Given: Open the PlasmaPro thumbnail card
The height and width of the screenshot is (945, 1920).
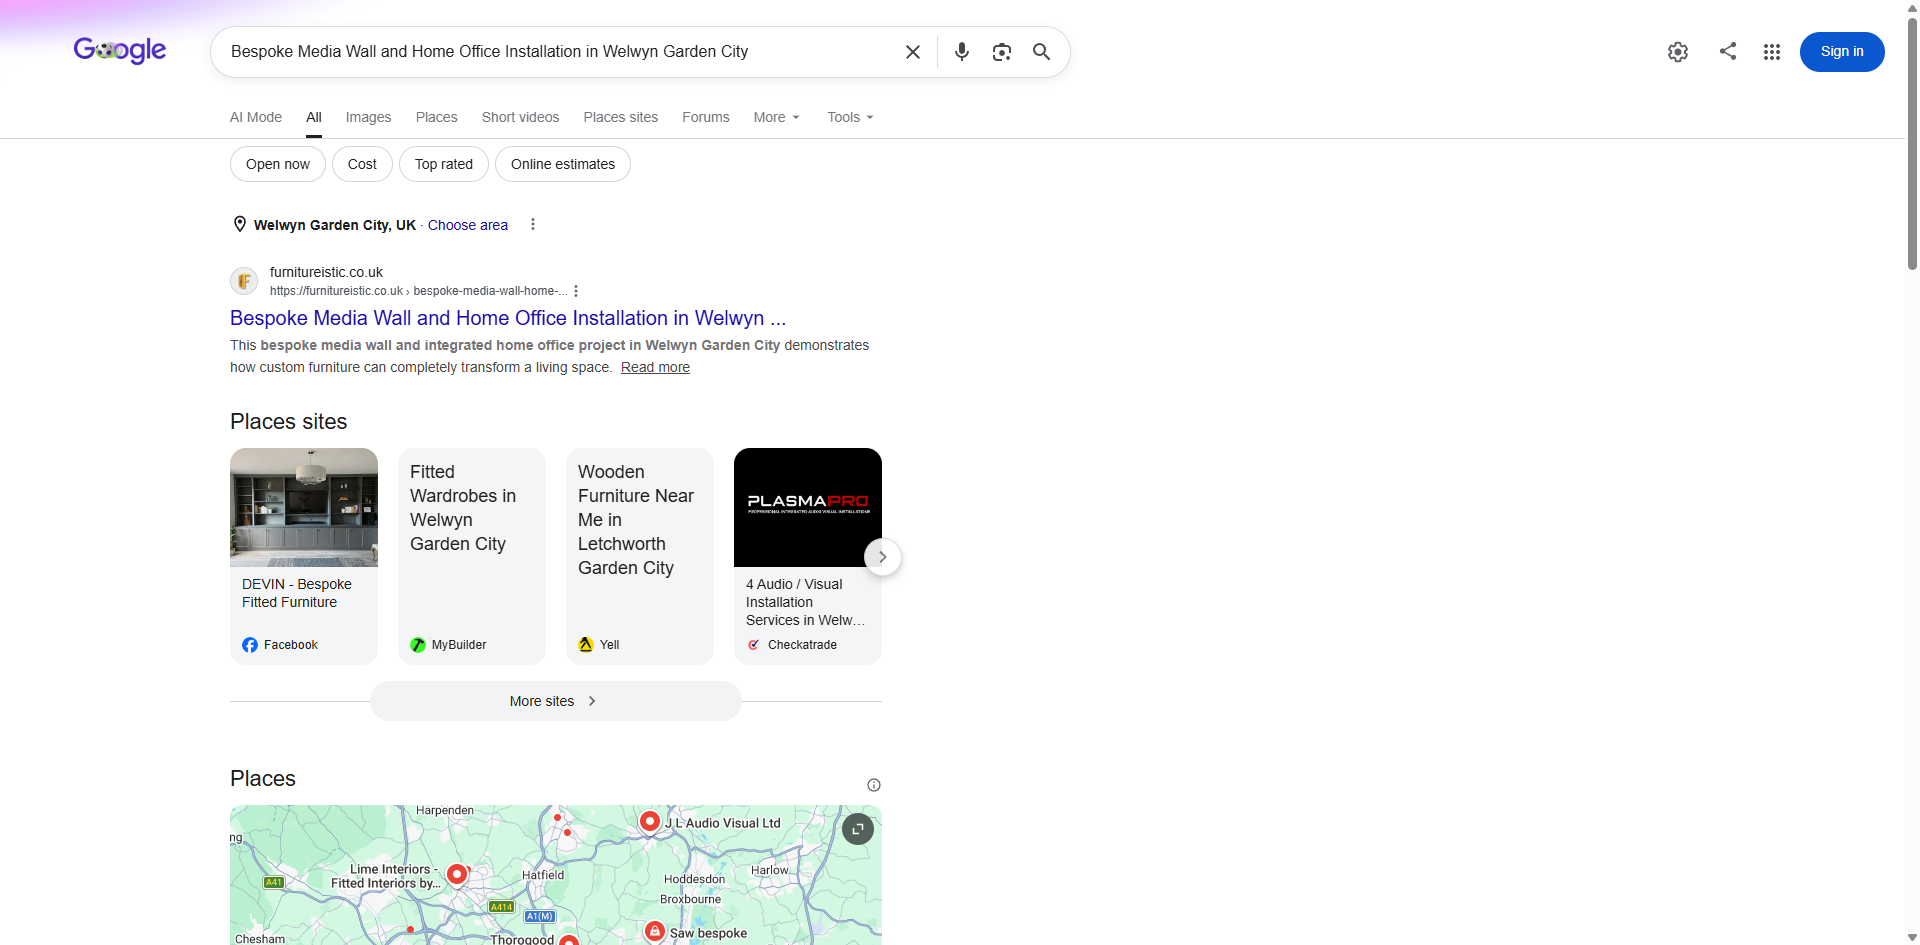Looking at the screenshot, I should pos(808,507).
